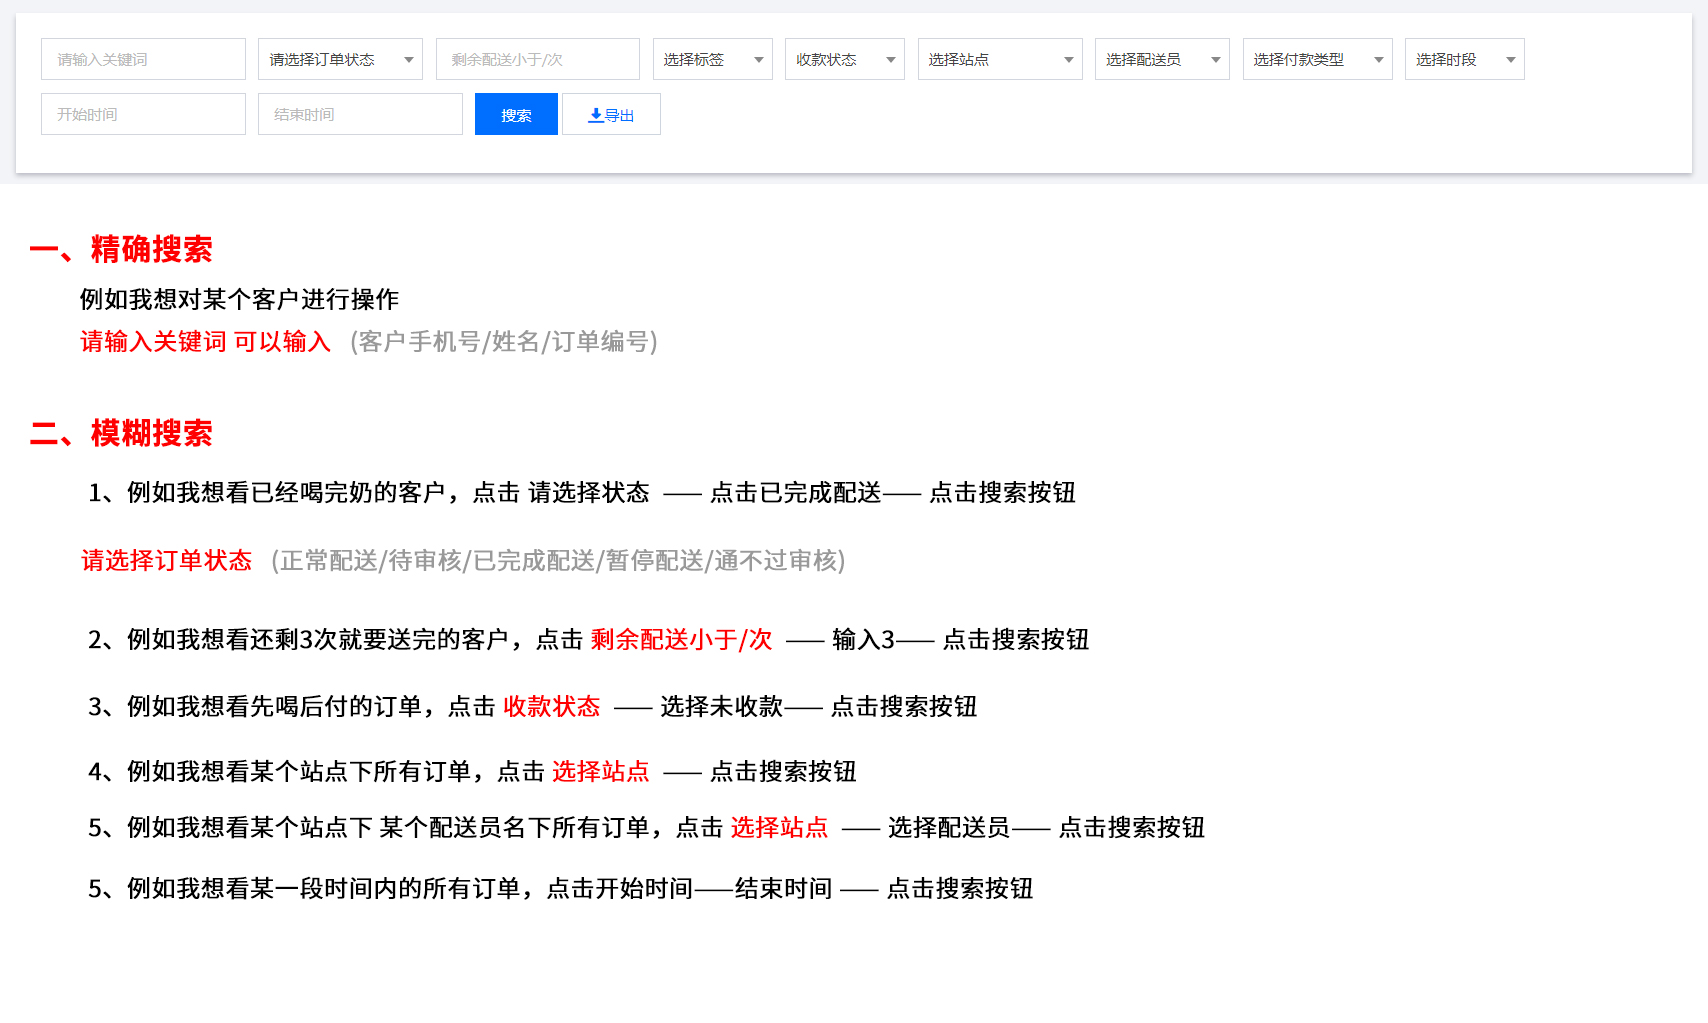Click the 结束时间 date field
The width and height of the screenshot is (1708, 1023).
tap(360, 115)
